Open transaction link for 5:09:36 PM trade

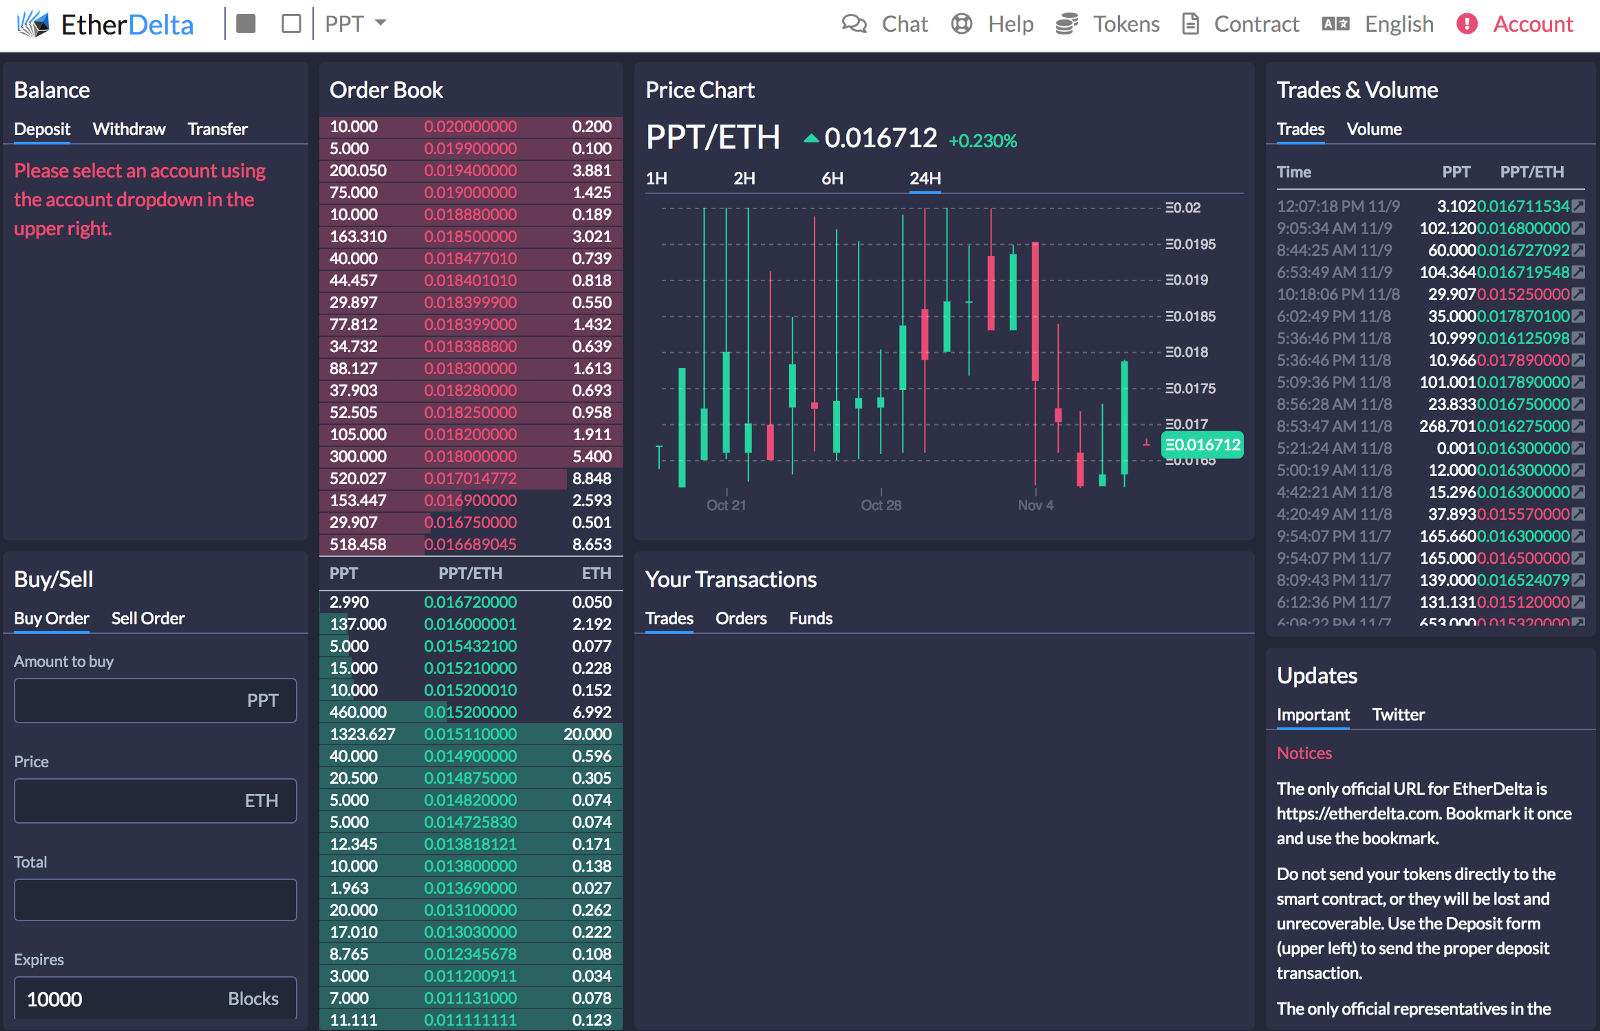(1578, 382)
